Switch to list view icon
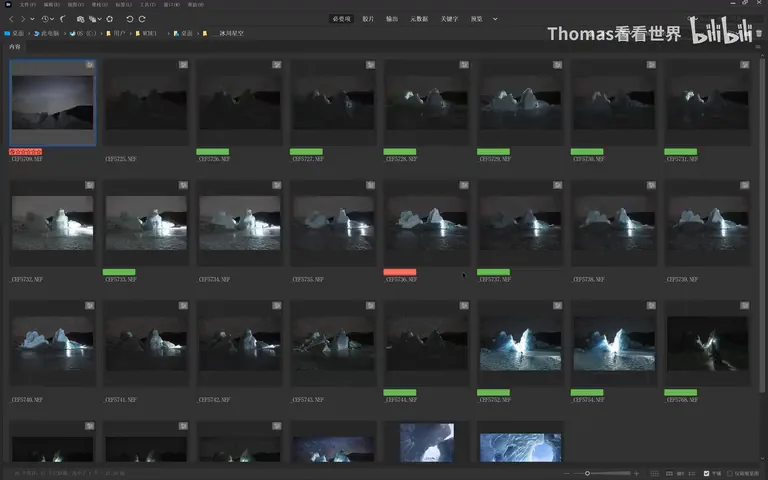This screenshot has width=768, height=480. coord(692,473)
